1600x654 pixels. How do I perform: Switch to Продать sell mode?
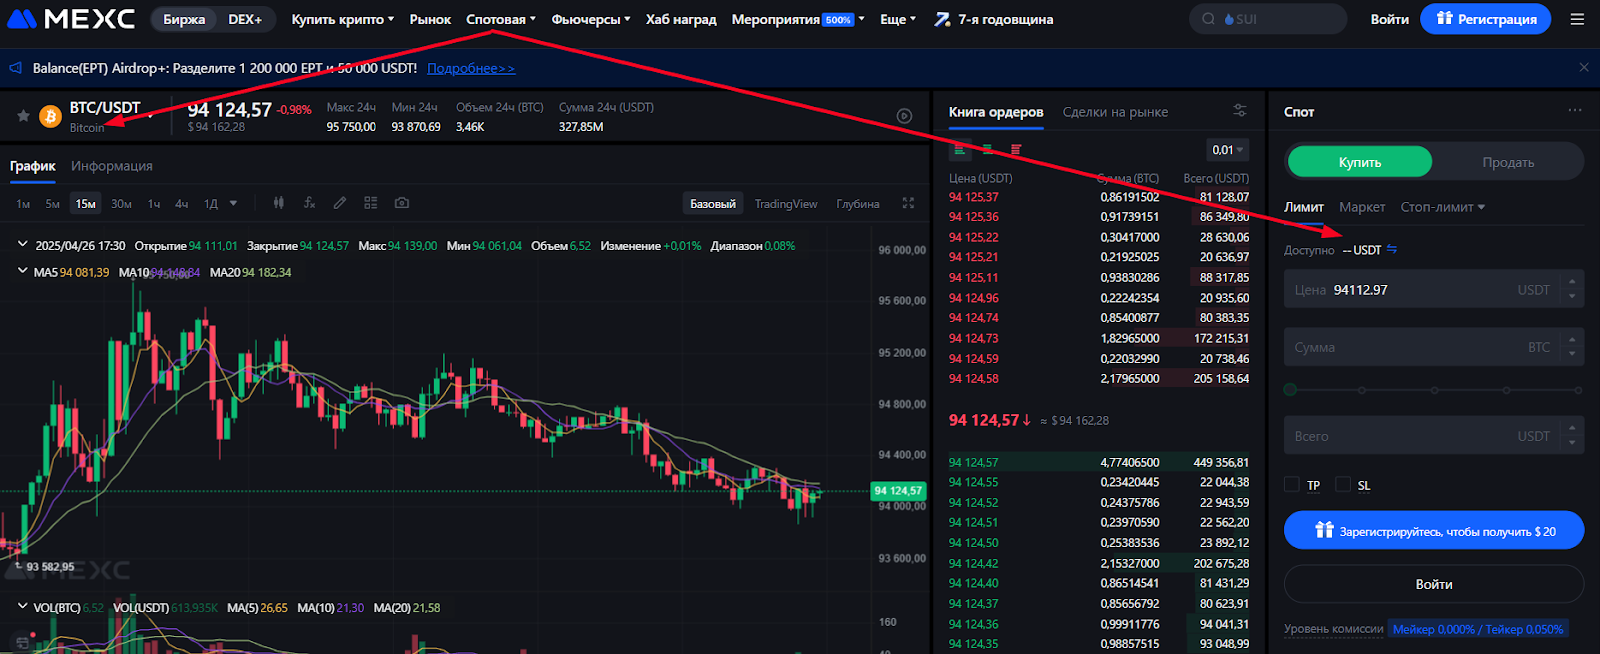(x=1508, y=162)
